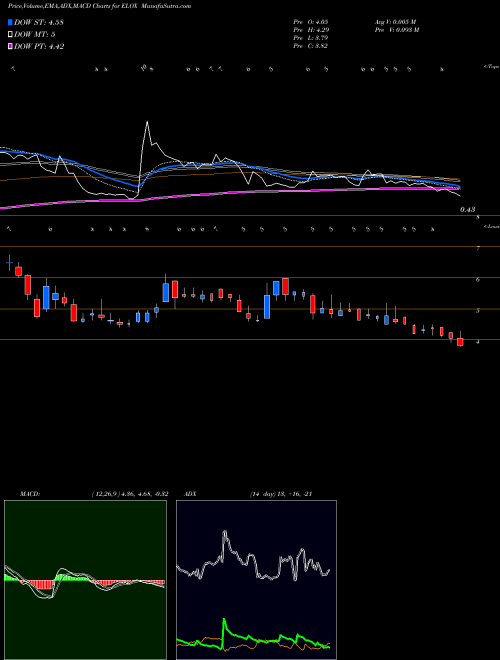Click the 'Pre V: 0.093 M' value
This screenshot has width=500, height=660.
(x=396, y=30)
